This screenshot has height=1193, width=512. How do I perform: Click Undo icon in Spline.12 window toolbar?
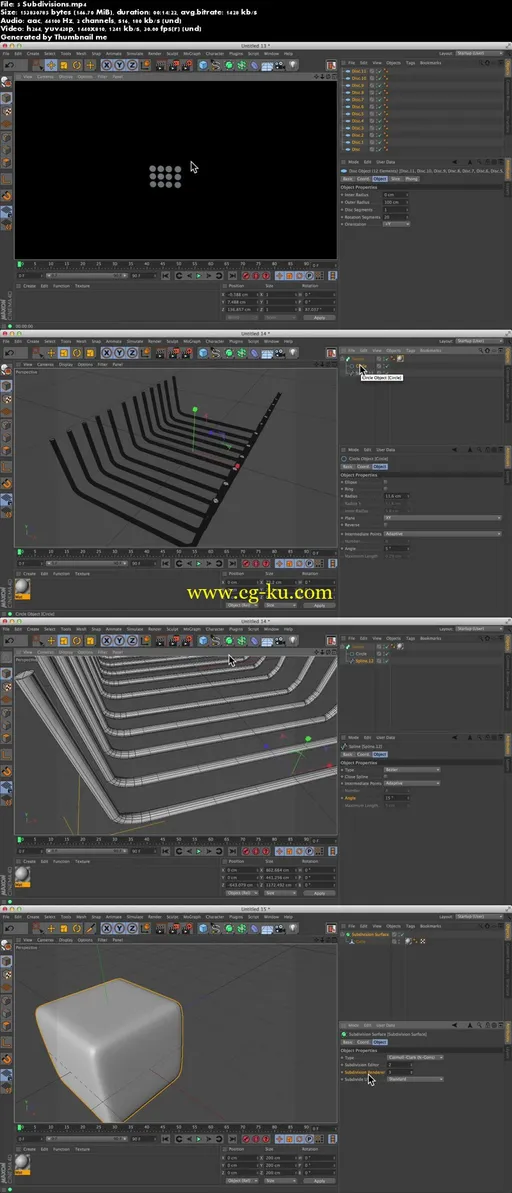(11, 641)
